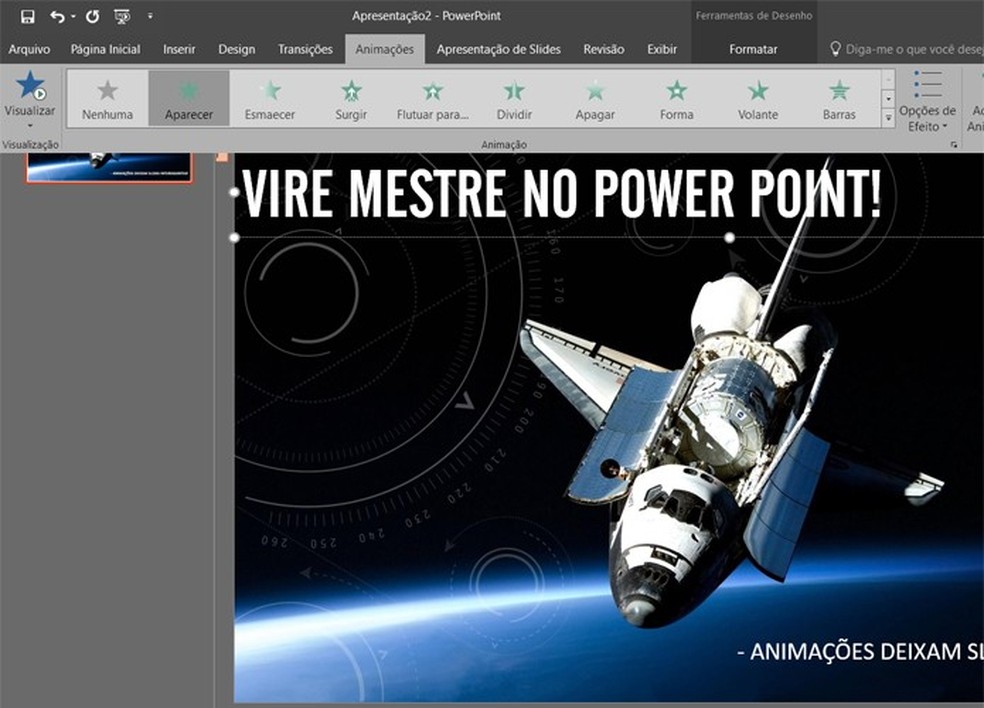
Task: Open the Arquivo menu
Action: pyautogui.click(x=29, y=49)
